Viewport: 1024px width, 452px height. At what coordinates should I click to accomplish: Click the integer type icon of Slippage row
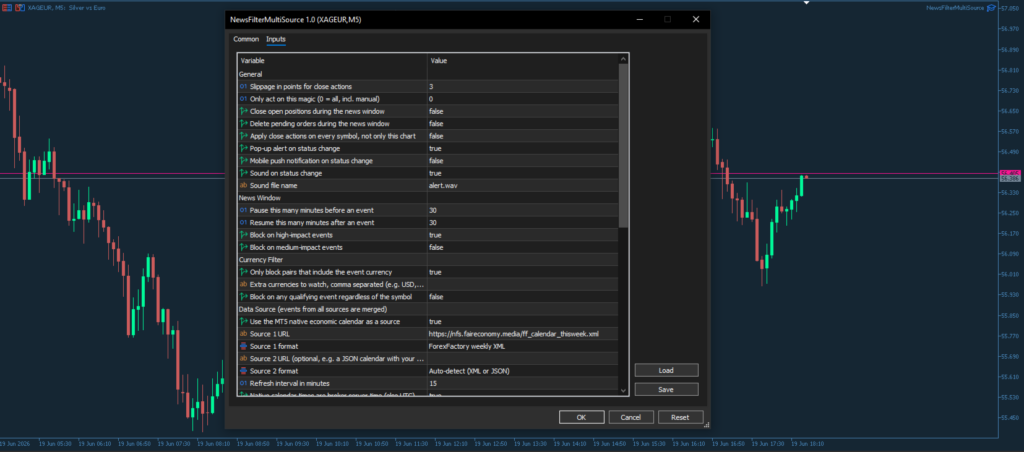pos(244,87)
